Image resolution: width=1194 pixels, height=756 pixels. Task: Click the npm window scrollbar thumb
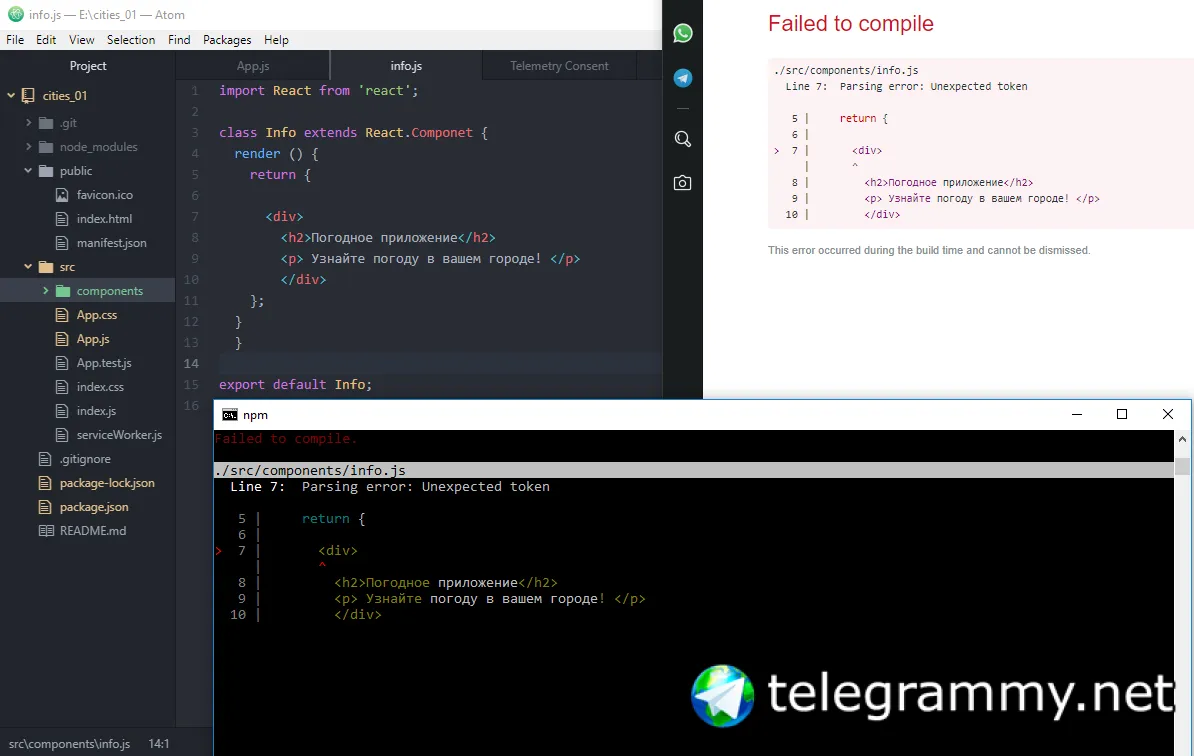coord(1182,466)
